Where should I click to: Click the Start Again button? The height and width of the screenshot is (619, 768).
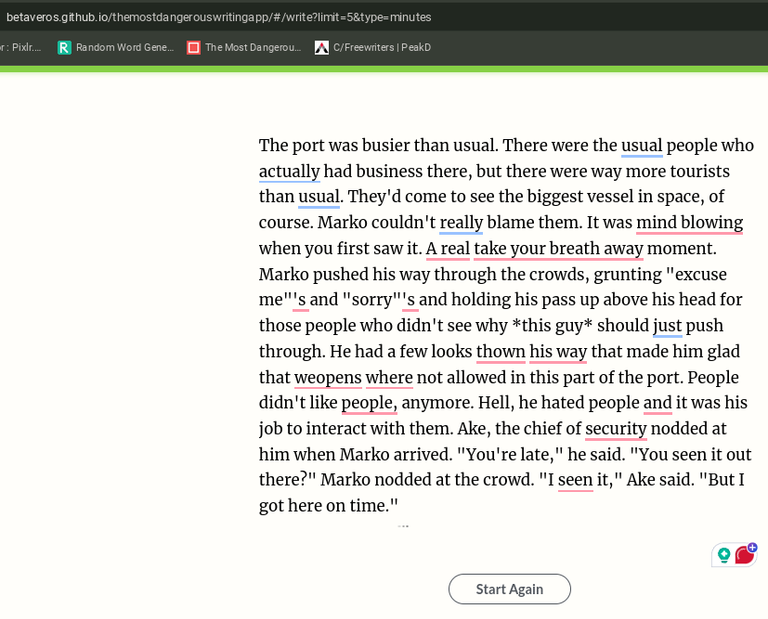point(509,589)
